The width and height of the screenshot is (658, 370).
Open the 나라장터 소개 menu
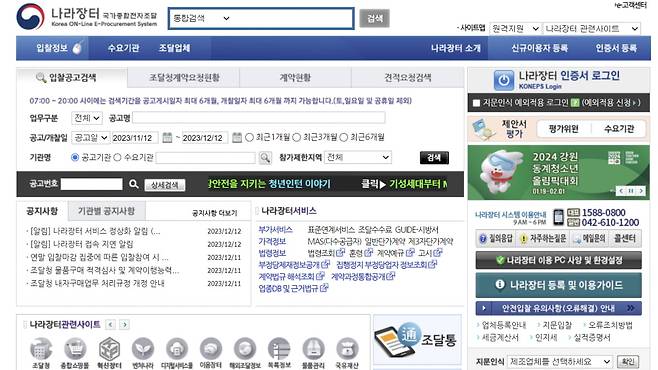click(x=456, y=48)
